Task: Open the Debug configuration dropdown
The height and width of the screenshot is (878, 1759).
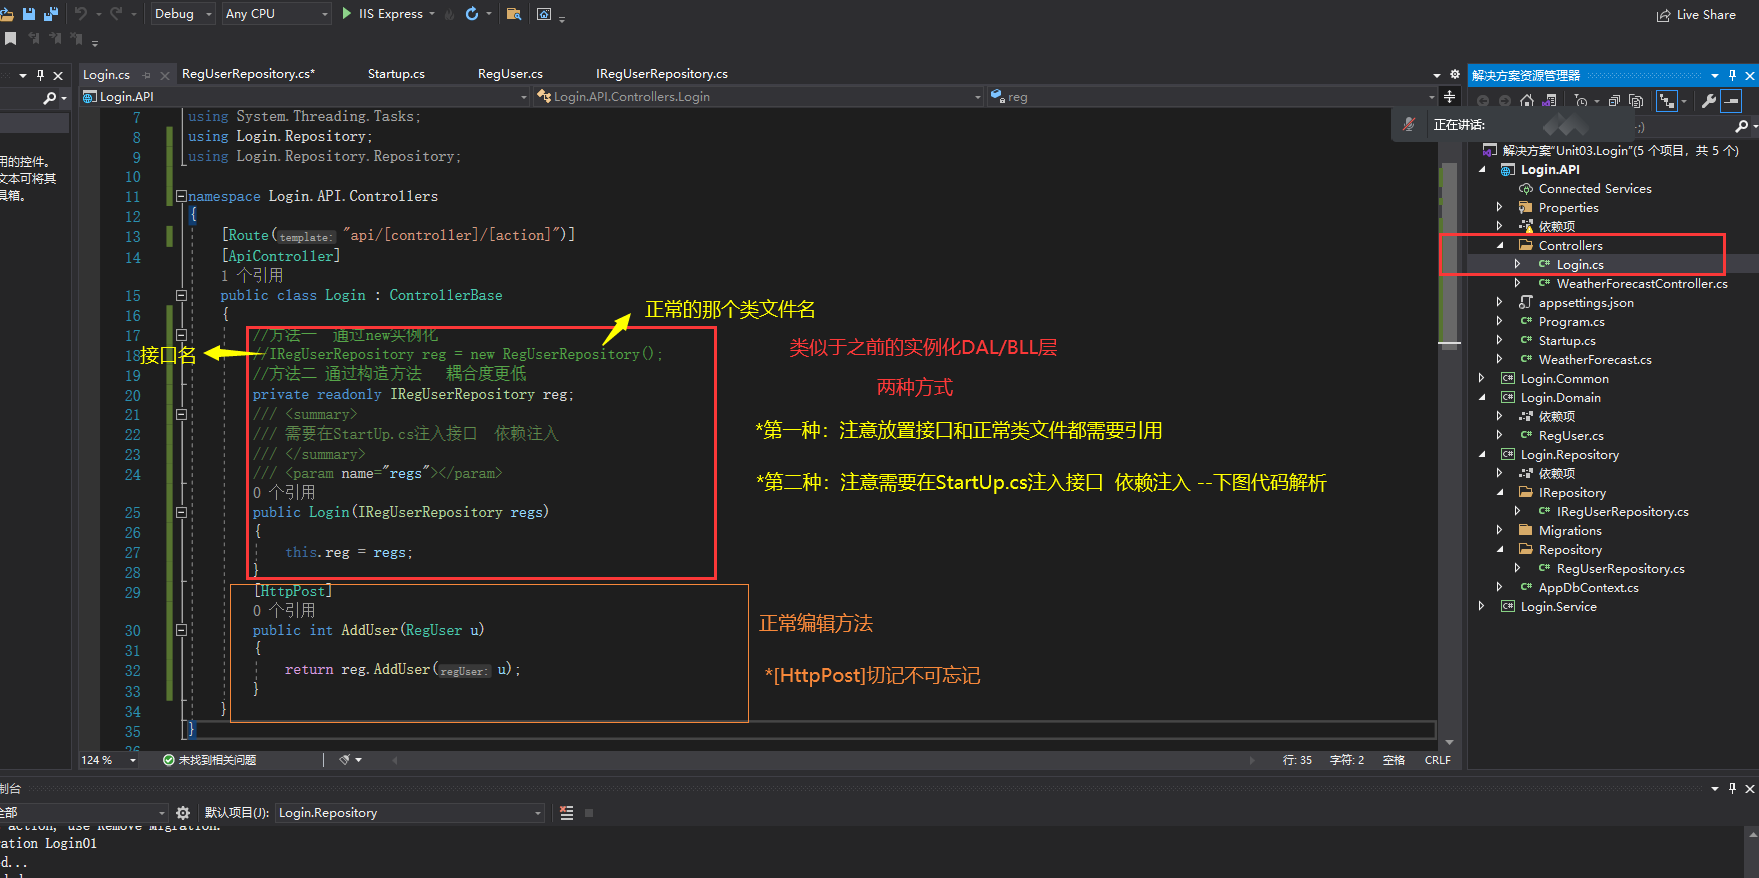Action: point(183,14)
